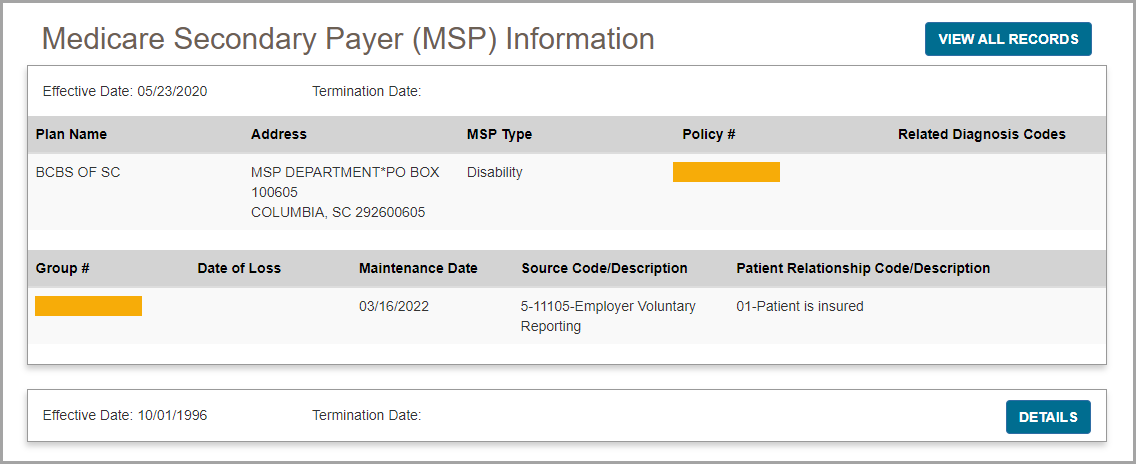The height and width of the screenshot is (464, 1136).
Task: Click the Policy # column header
Action: tap(709, 134)
